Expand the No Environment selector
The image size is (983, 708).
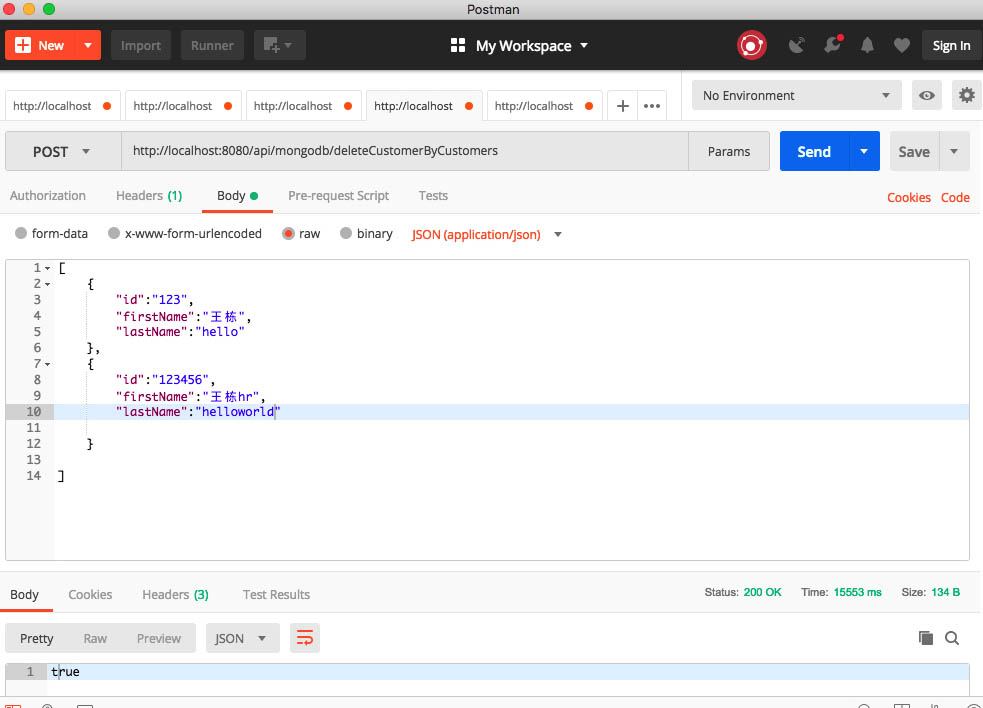click(x=796, y=96)
